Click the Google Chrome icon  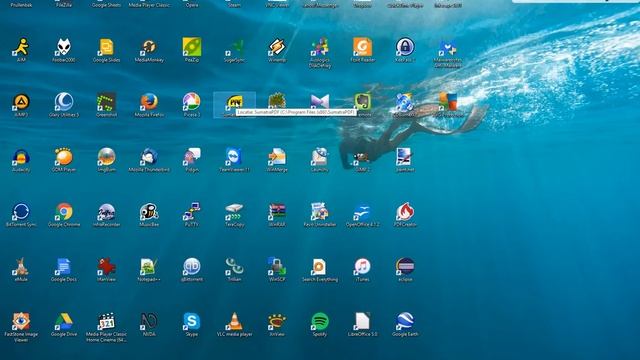(x=64, y=212)
